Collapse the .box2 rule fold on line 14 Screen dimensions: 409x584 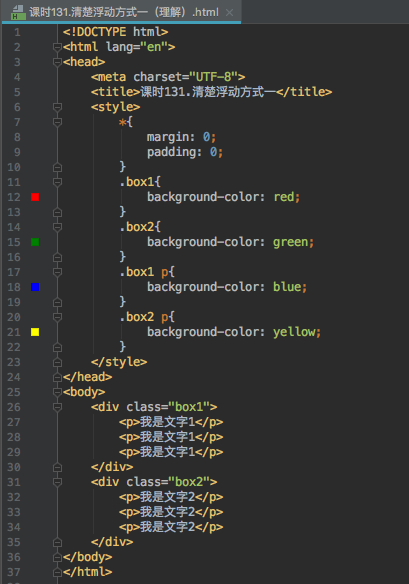(57, 227)
